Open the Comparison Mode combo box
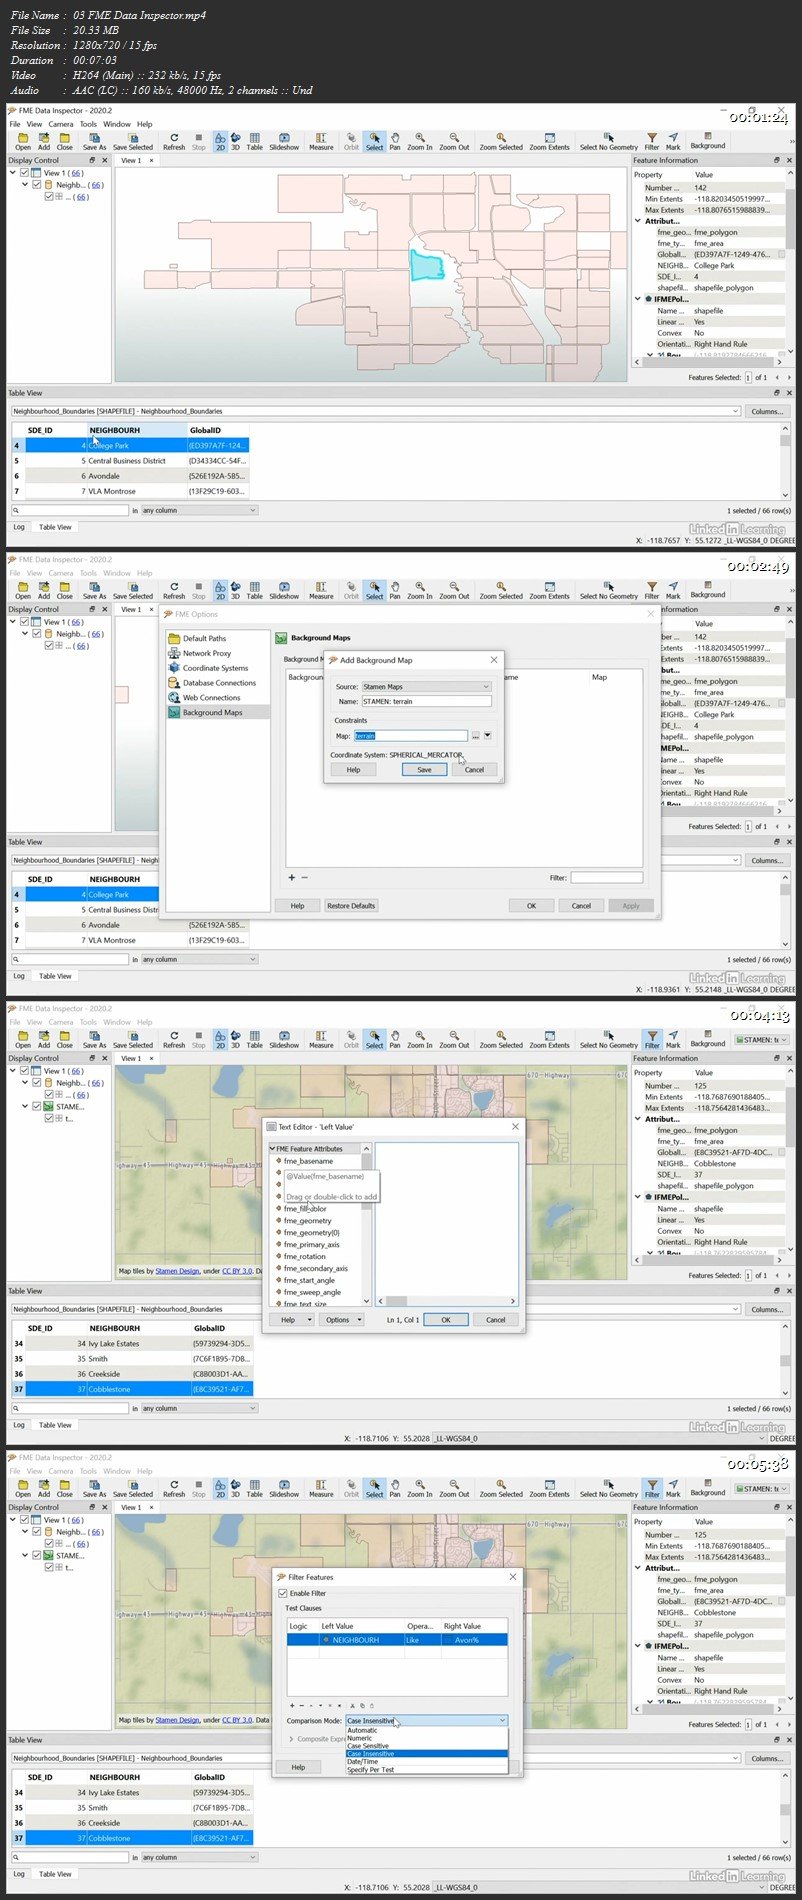The width and height of the screenshot is (802, 1900). pos(426,1721)
